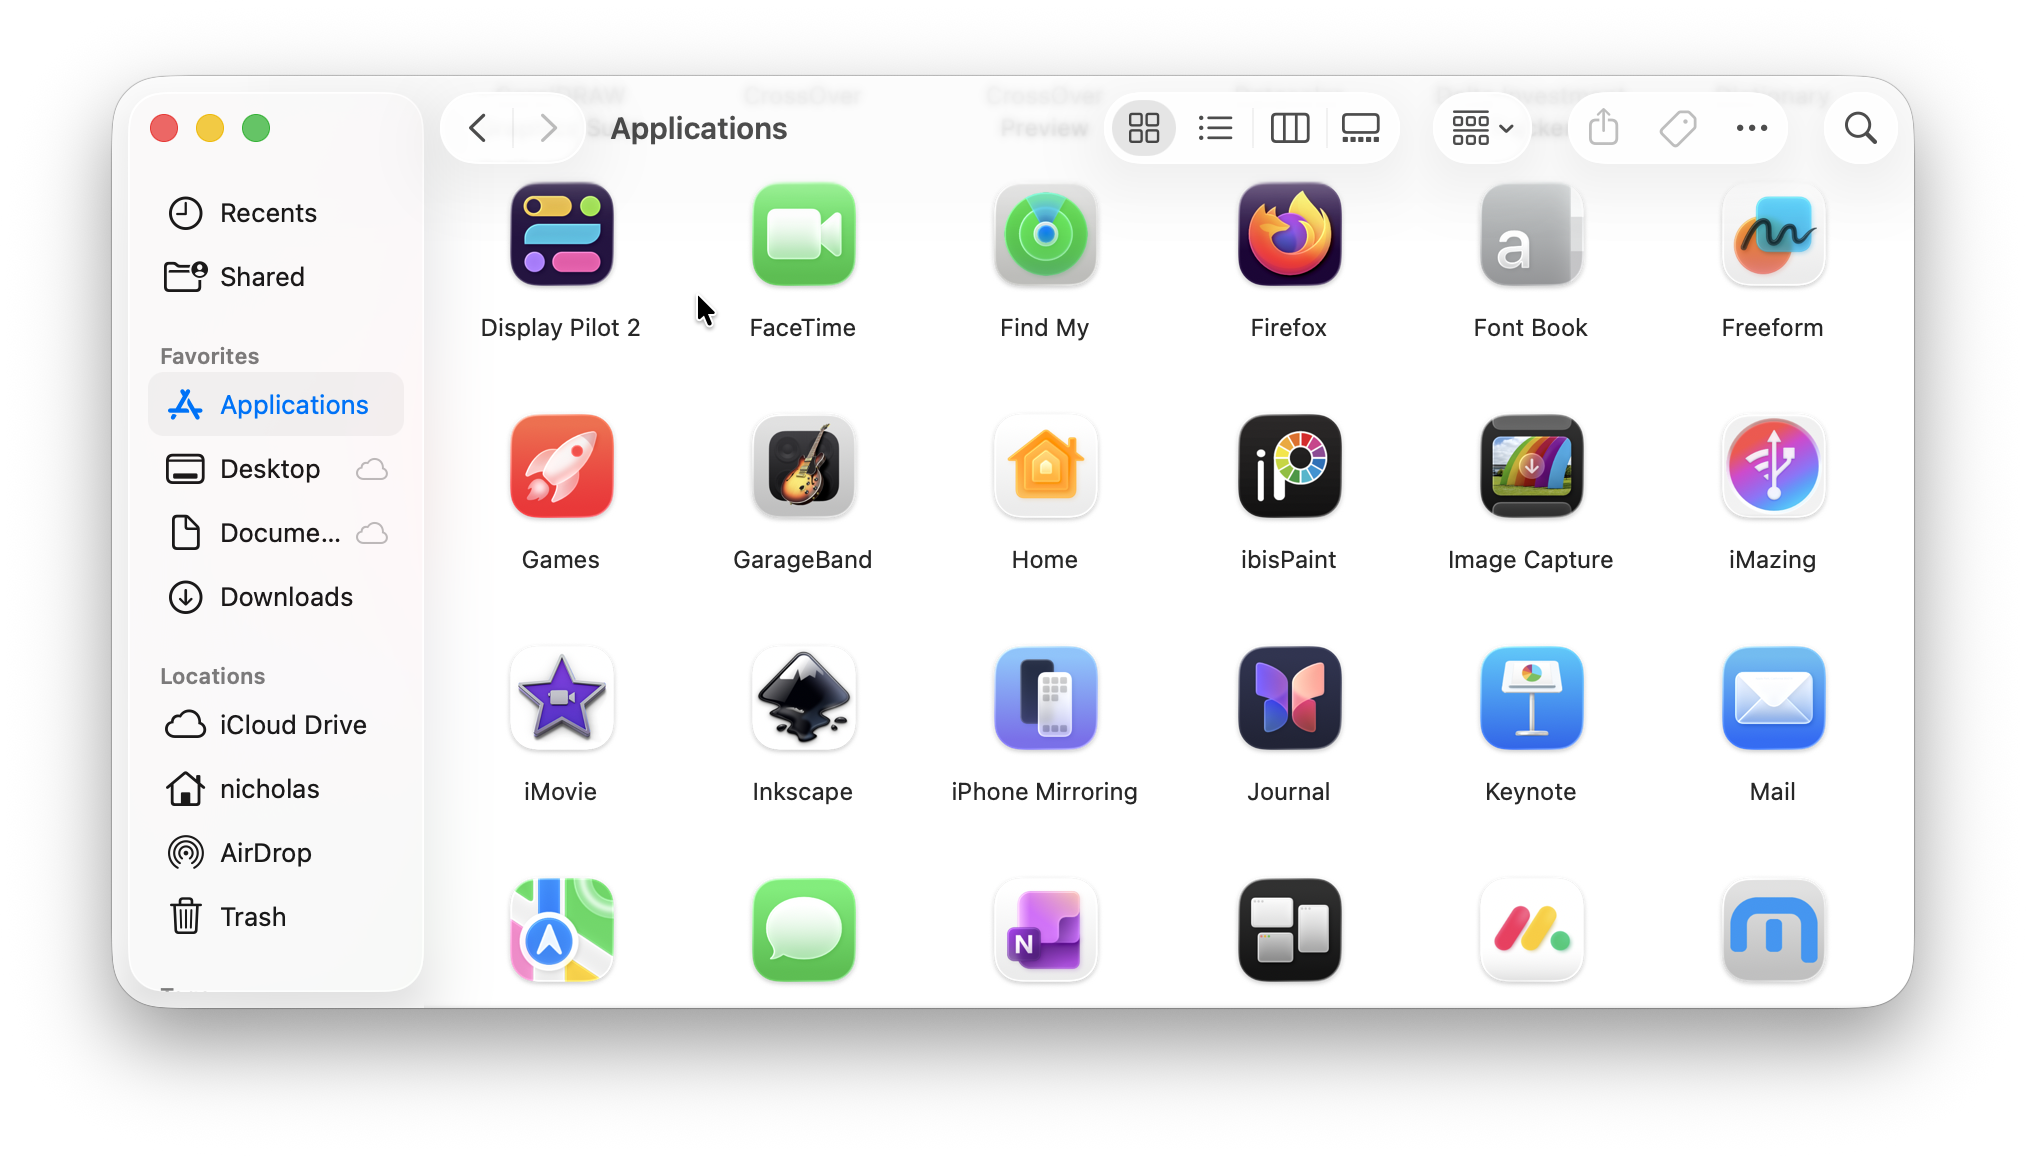Open Trash in the sidebar

(x=276, y=917)
